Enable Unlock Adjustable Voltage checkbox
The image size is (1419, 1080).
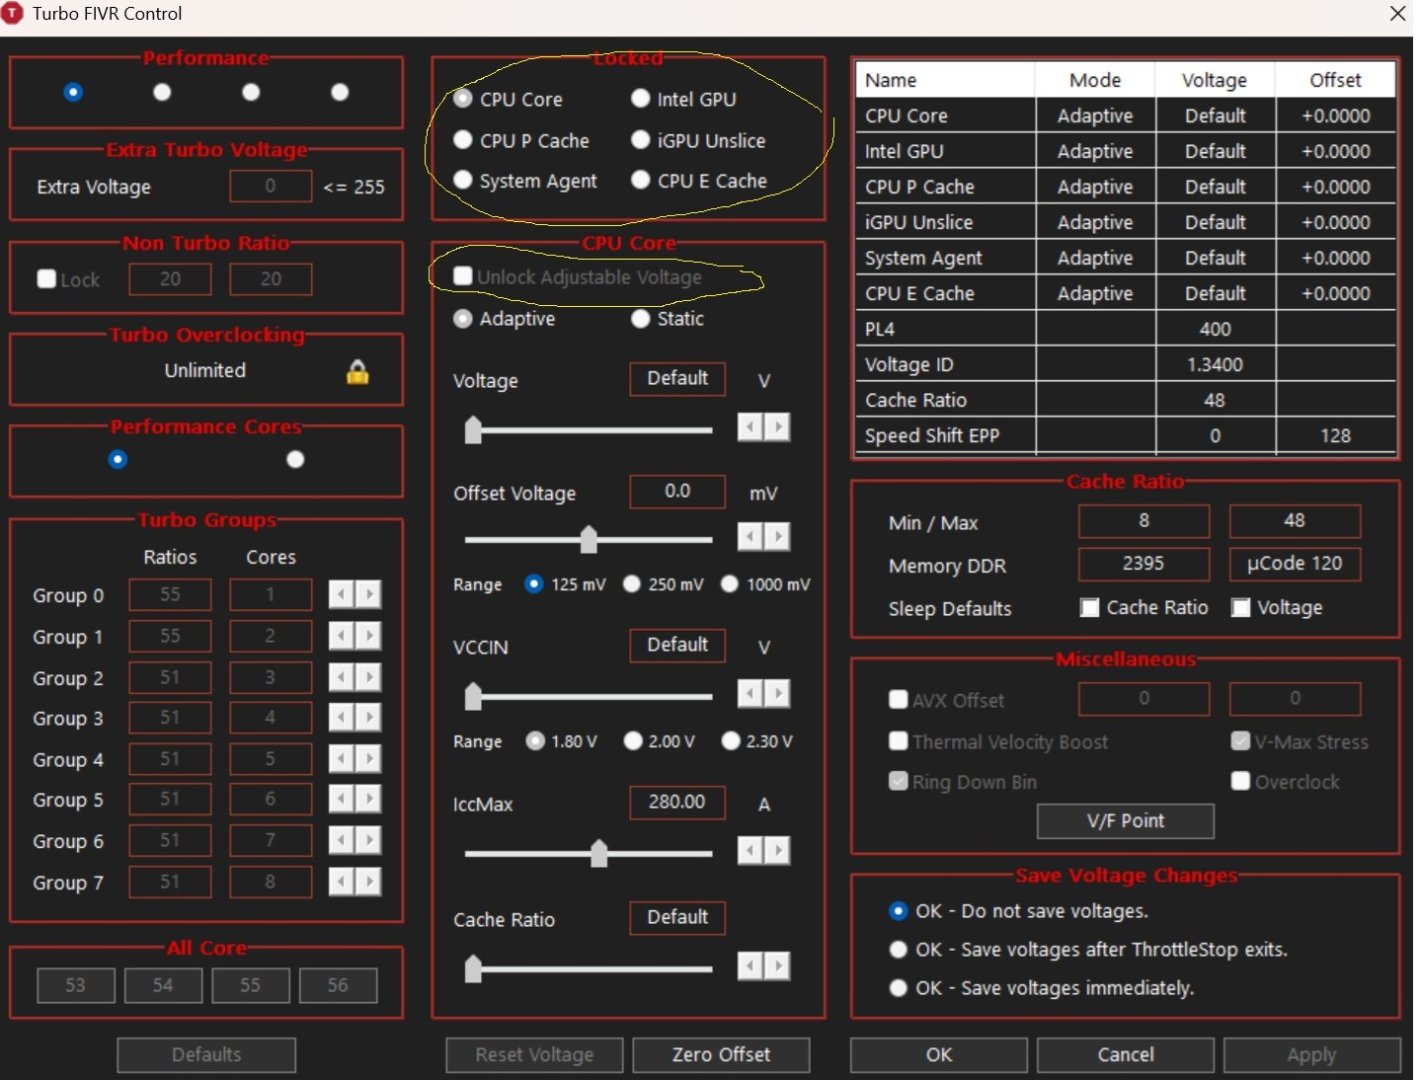(462, 276)
